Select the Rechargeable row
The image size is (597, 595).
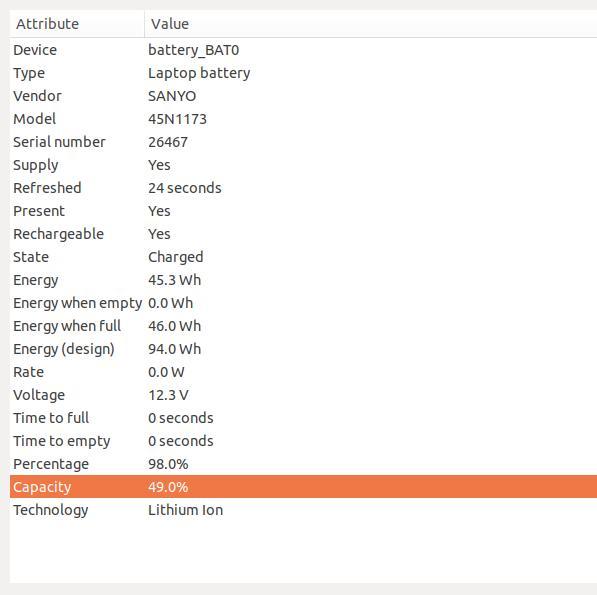click(303, 234)
